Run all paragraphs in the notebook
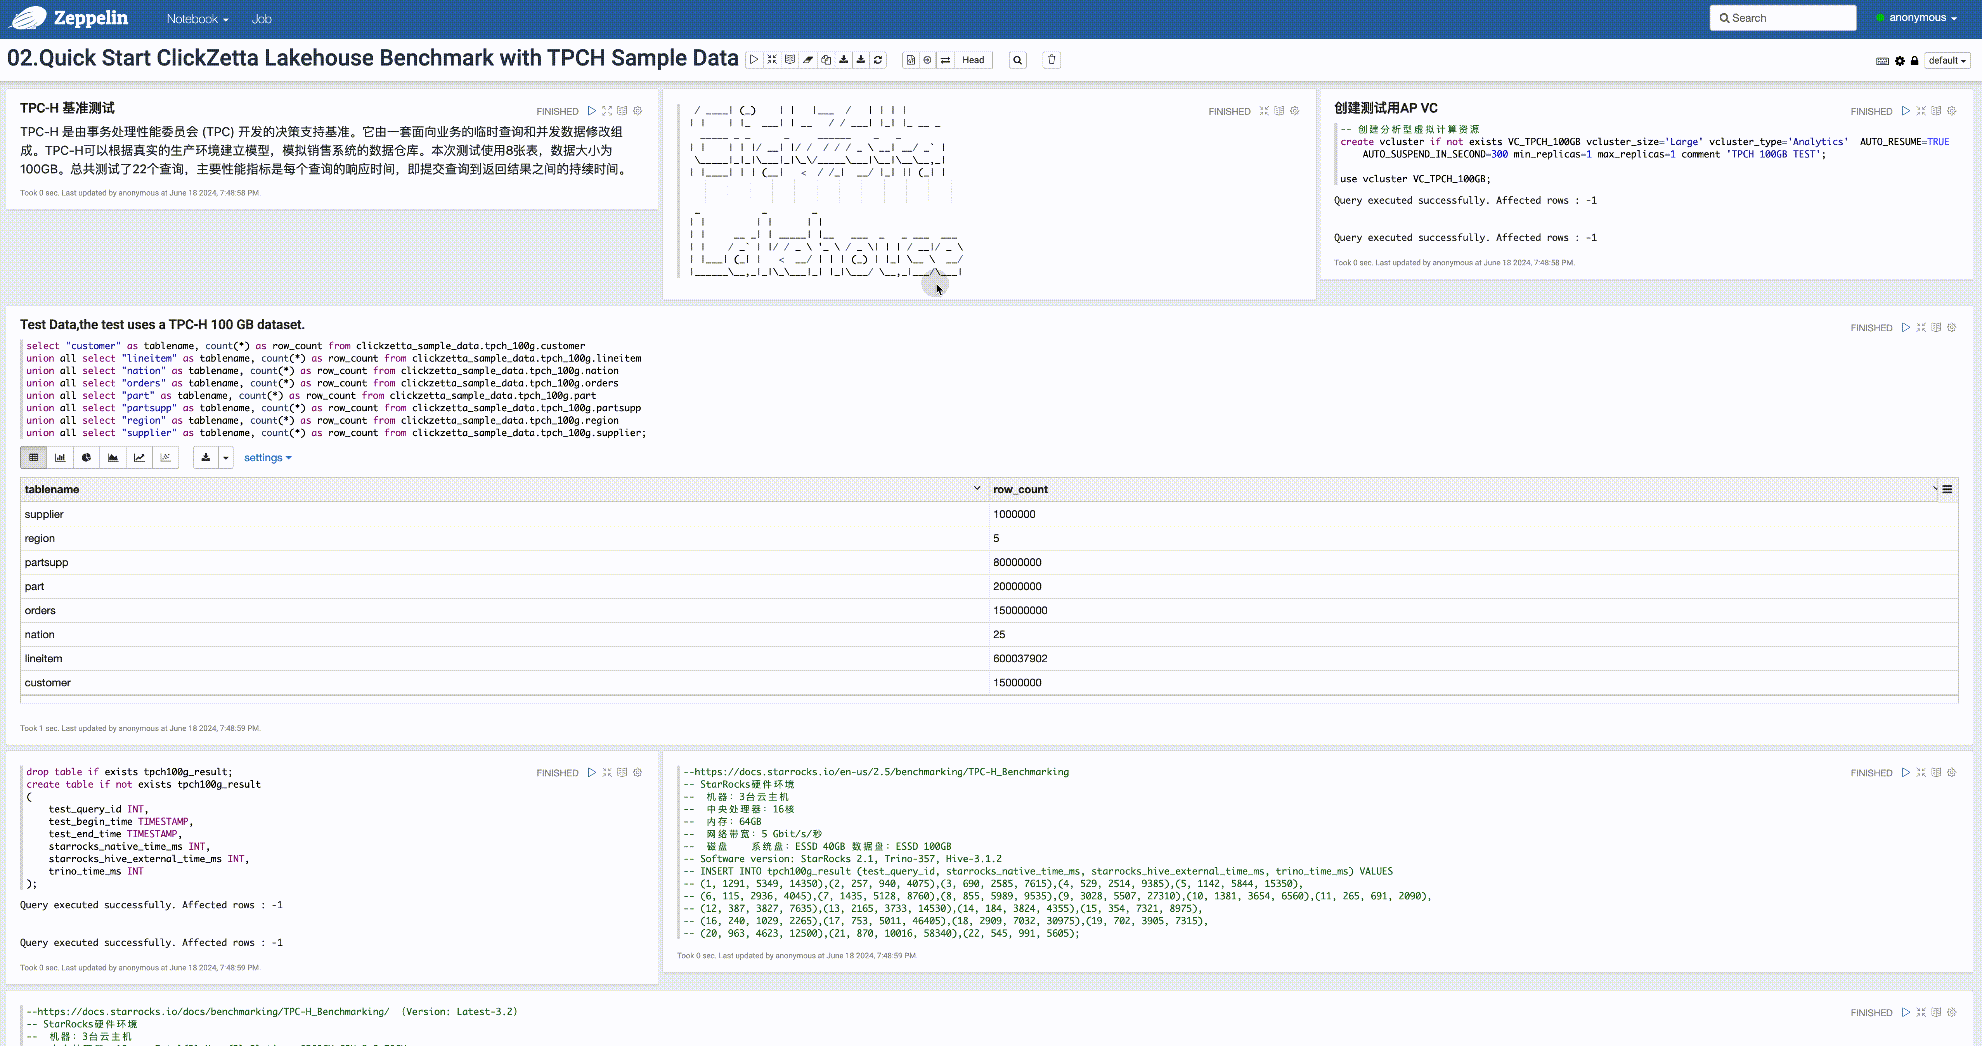 [x=754, y=60]
